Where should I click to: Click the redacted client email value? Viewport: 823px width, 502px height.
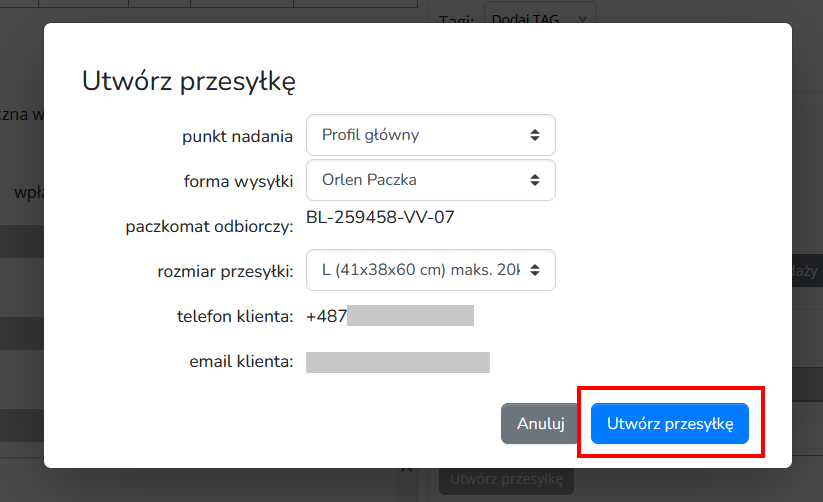397,362
